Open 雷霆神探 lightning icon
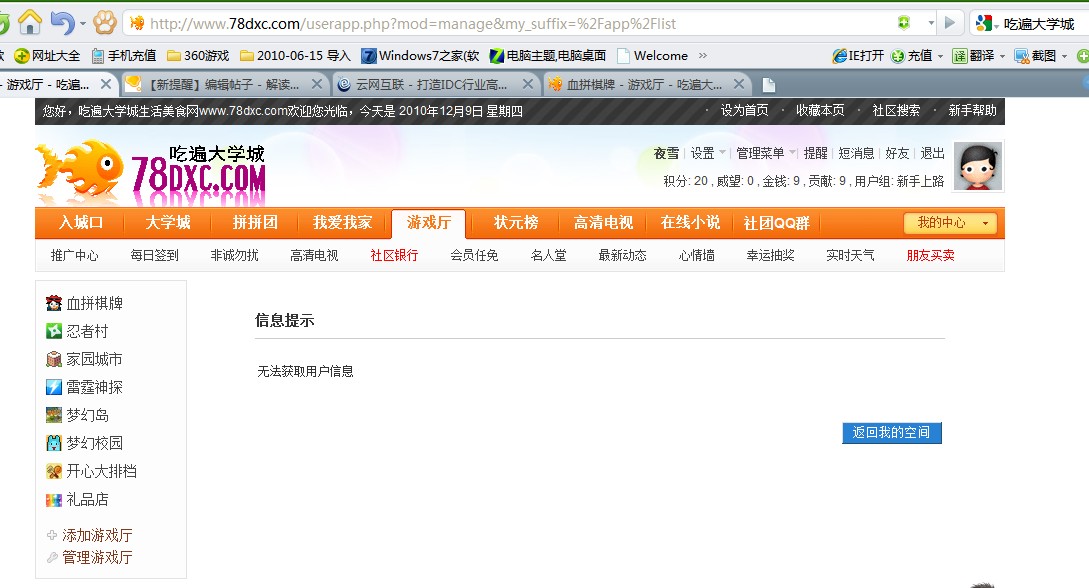Viewport: 1089px width, 588px height. pyautogui.click(x=54, y=387)
